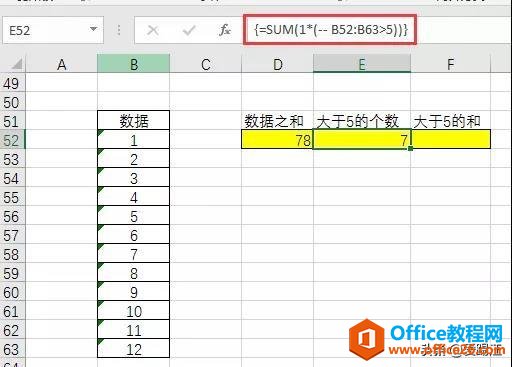Click cell B57 containing 6
This screenshot has width=512, height=367.
(134, 235)
